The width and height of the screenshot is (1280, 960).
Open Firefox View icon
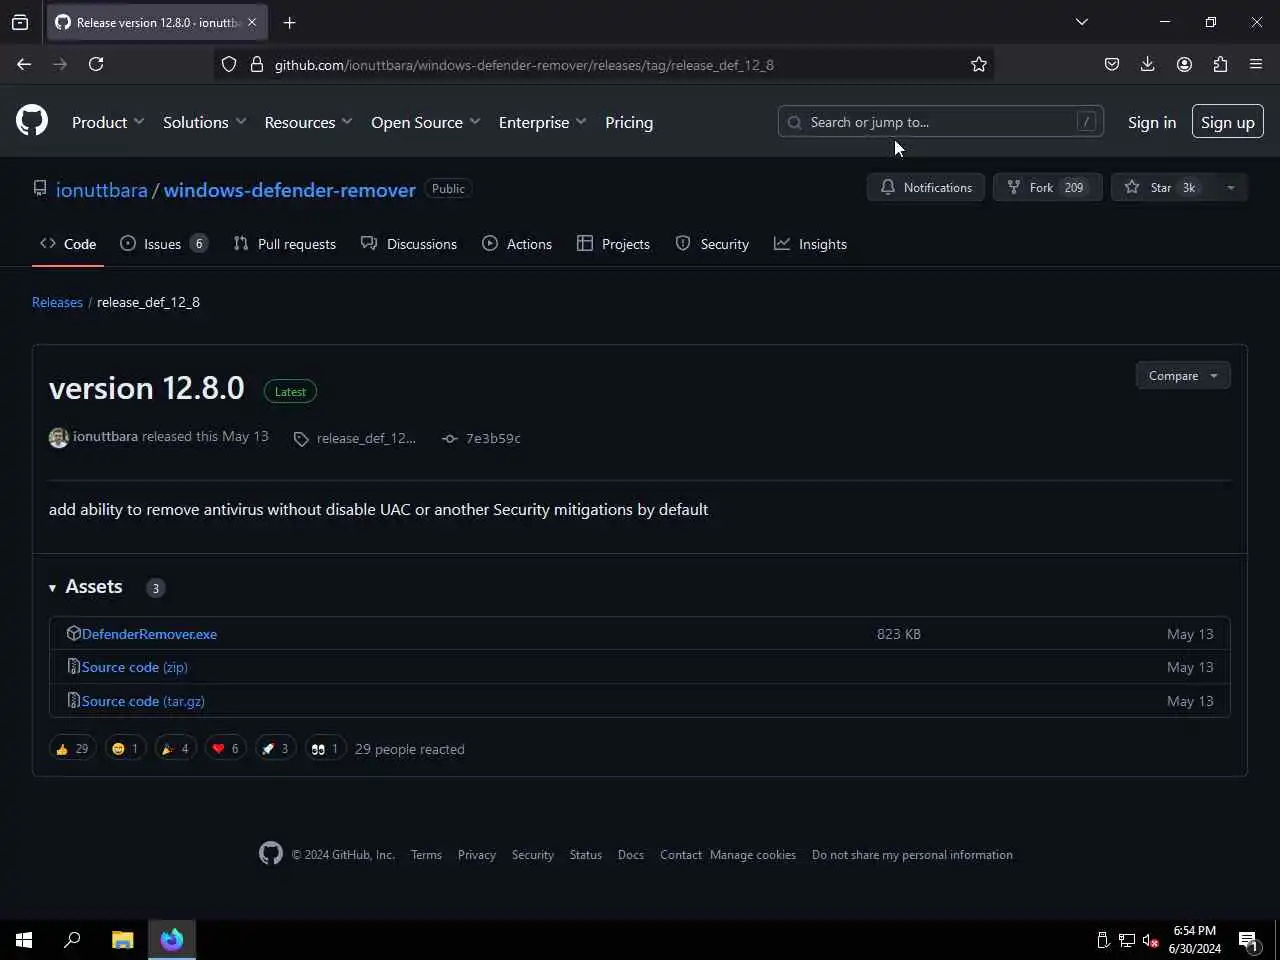pos(20,22)
